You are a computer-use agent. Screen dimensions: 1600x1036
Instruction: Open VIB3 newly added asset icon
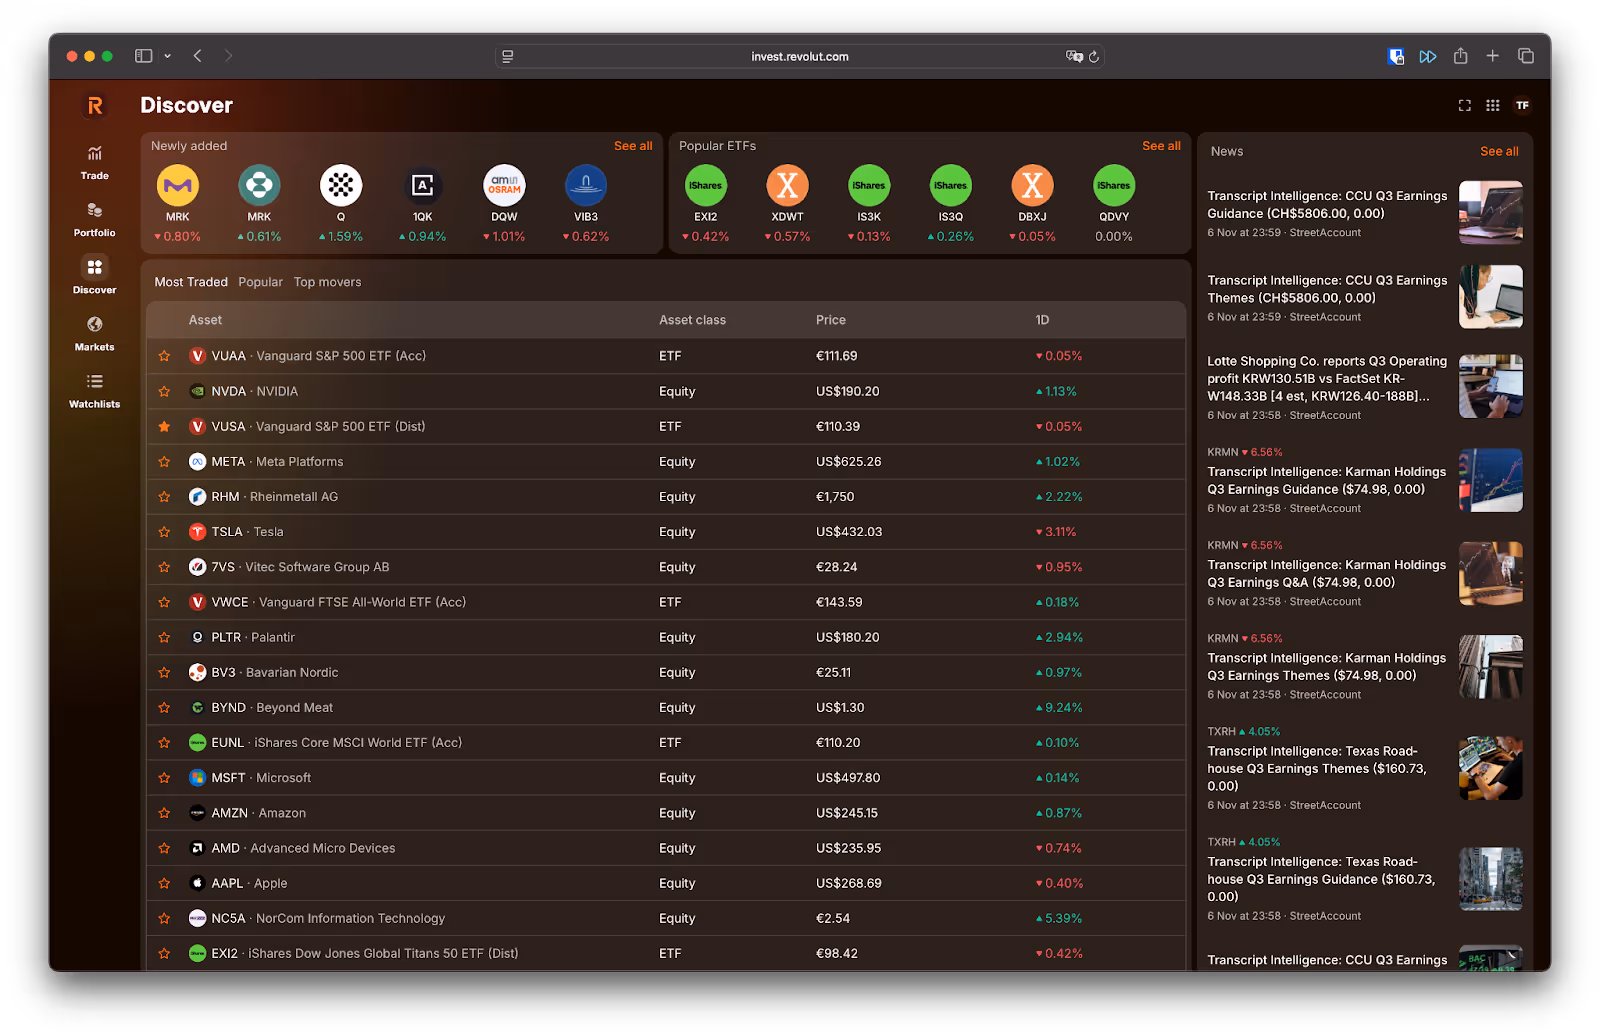point(586,185)
